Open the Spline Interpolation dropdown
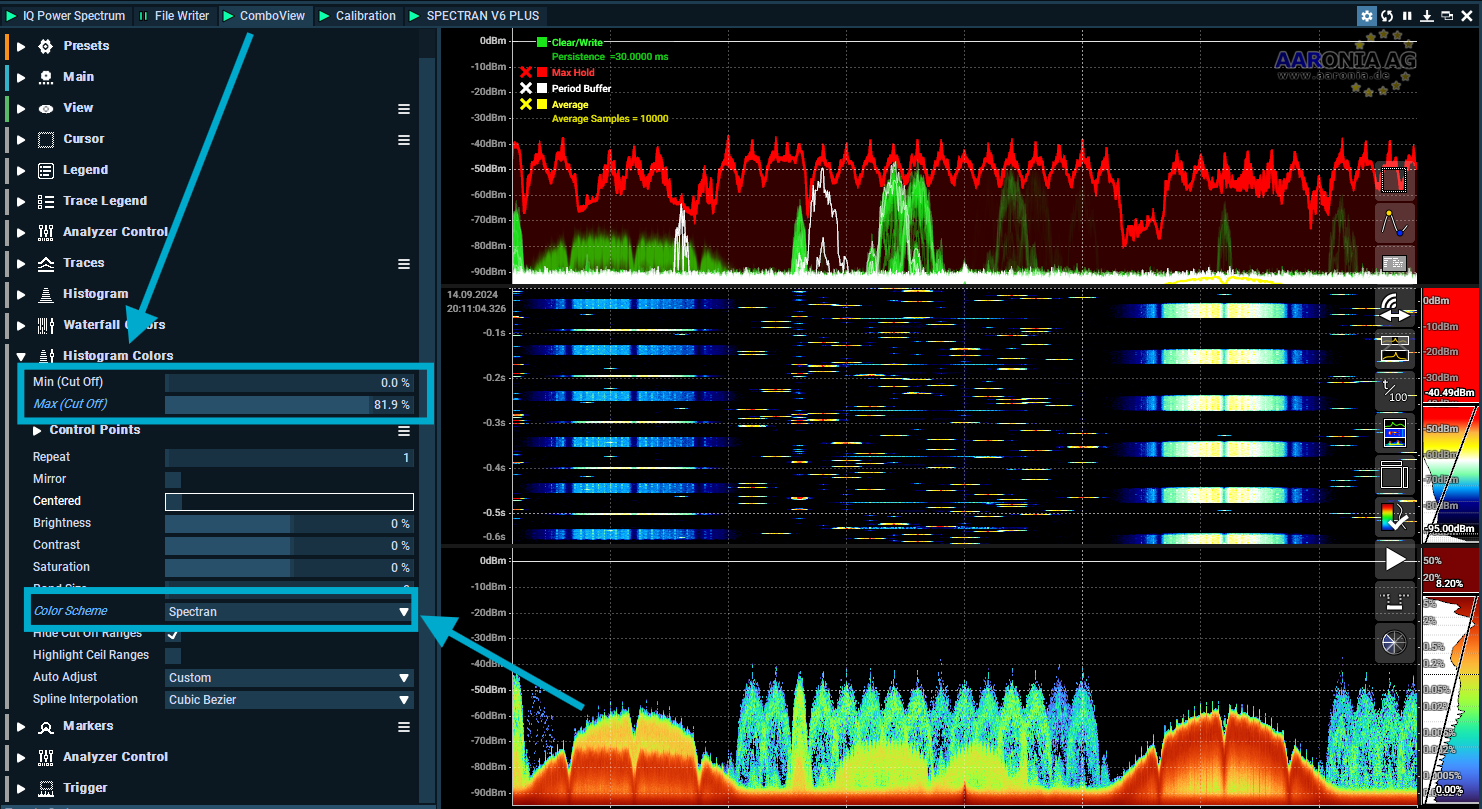The height and width of the screenshot is (809, 1482). tap(289, 700)
